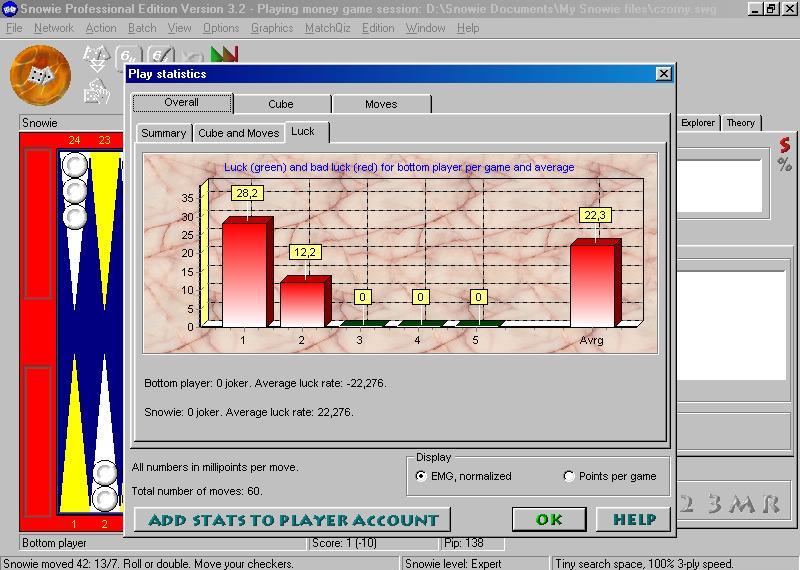
Task: Open the Graphics menu
Action: 271,28
